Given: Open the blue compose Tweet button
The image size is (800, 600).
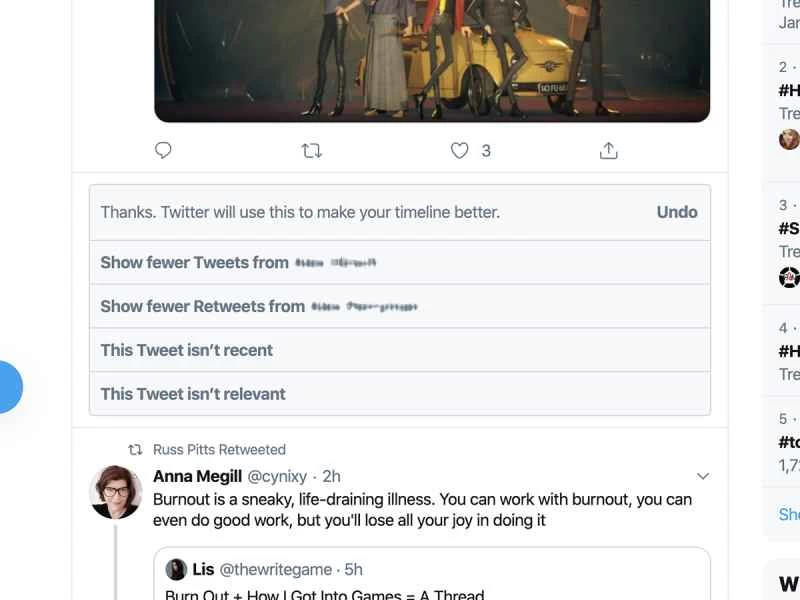Looking at the screenshot, I should click(x=8, y=387).
